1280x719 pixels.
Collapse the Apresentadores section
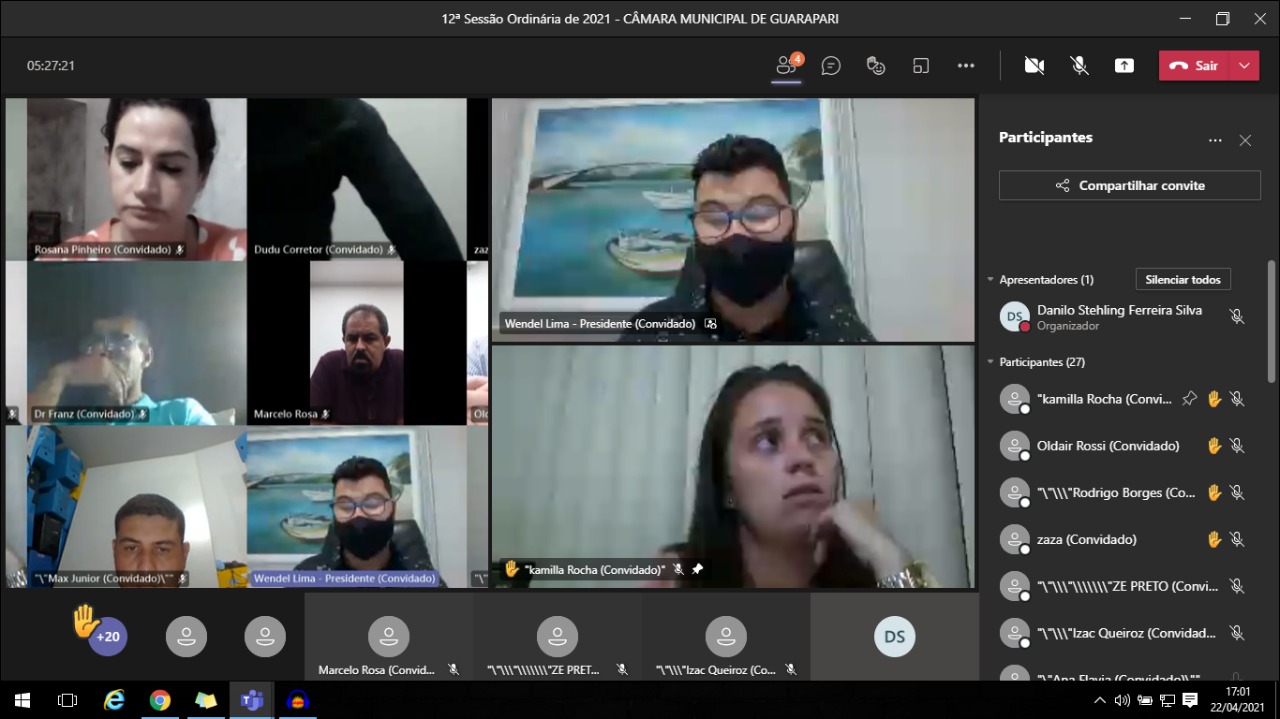pyautogui.click(x=990, y=280)
